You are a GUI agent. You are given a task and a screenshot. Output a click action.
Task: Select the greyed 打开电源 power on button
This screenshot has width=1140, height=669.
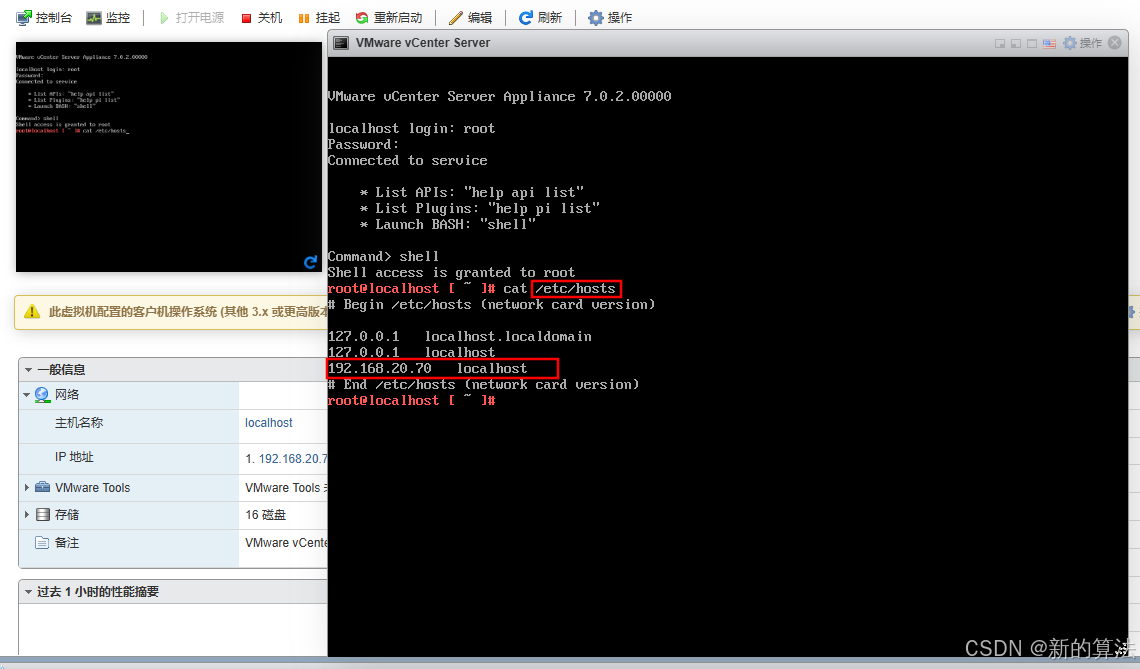(x=192, y=17)
